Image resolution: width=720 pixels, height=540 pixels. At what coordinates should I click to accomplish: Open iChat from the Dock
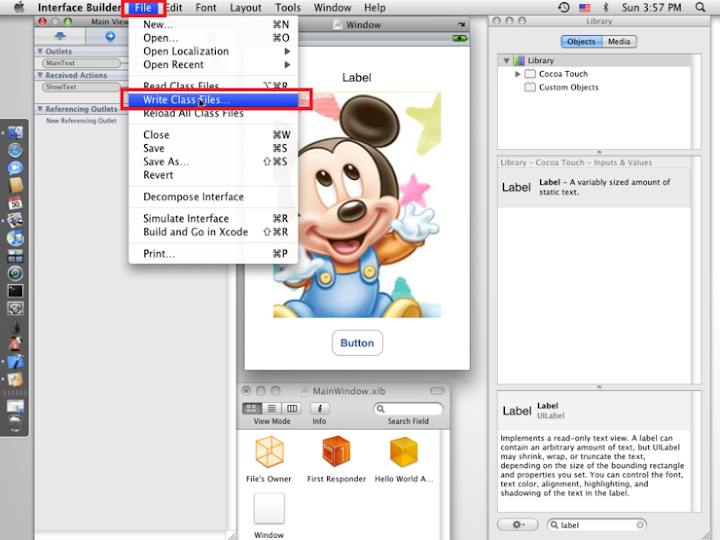click(x=15, y=168)
